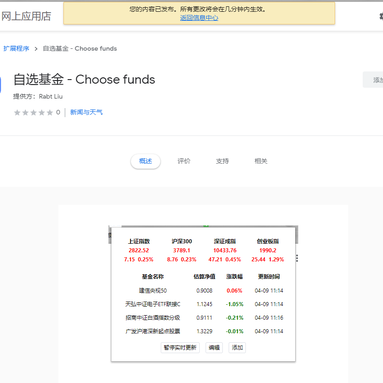Click the 深证成指 index label

pyautogui.click(x=225, y=241)
